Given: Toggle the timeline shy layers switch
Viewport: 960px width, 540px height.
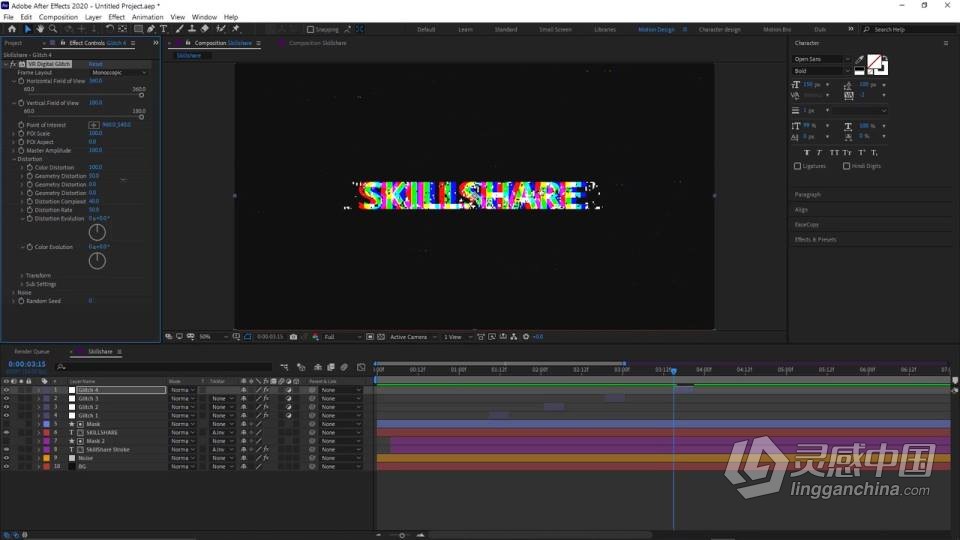Looking at the screenshot, I should point(317,367).
